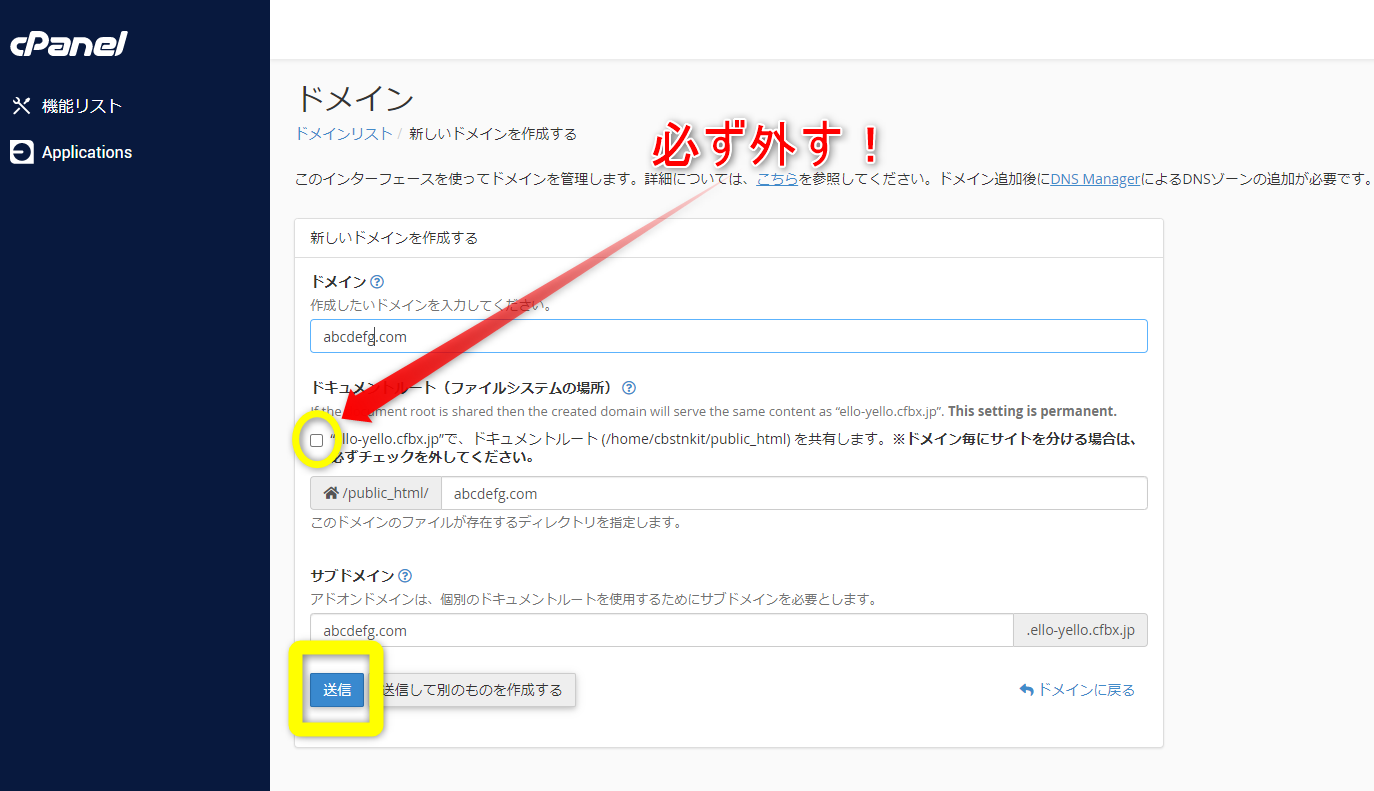Click the Applications sidebar icon
Screen dimensions: 1374x791
tap(21, 152)
